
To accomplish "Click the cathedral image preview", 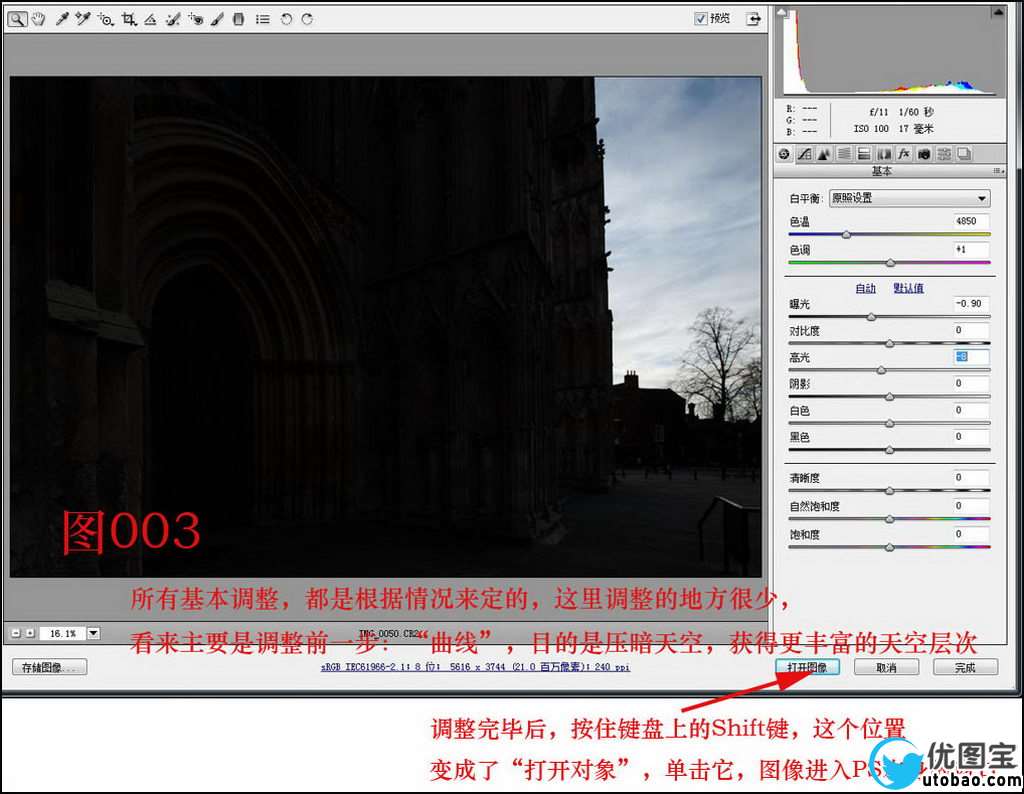I will (385, 326).
